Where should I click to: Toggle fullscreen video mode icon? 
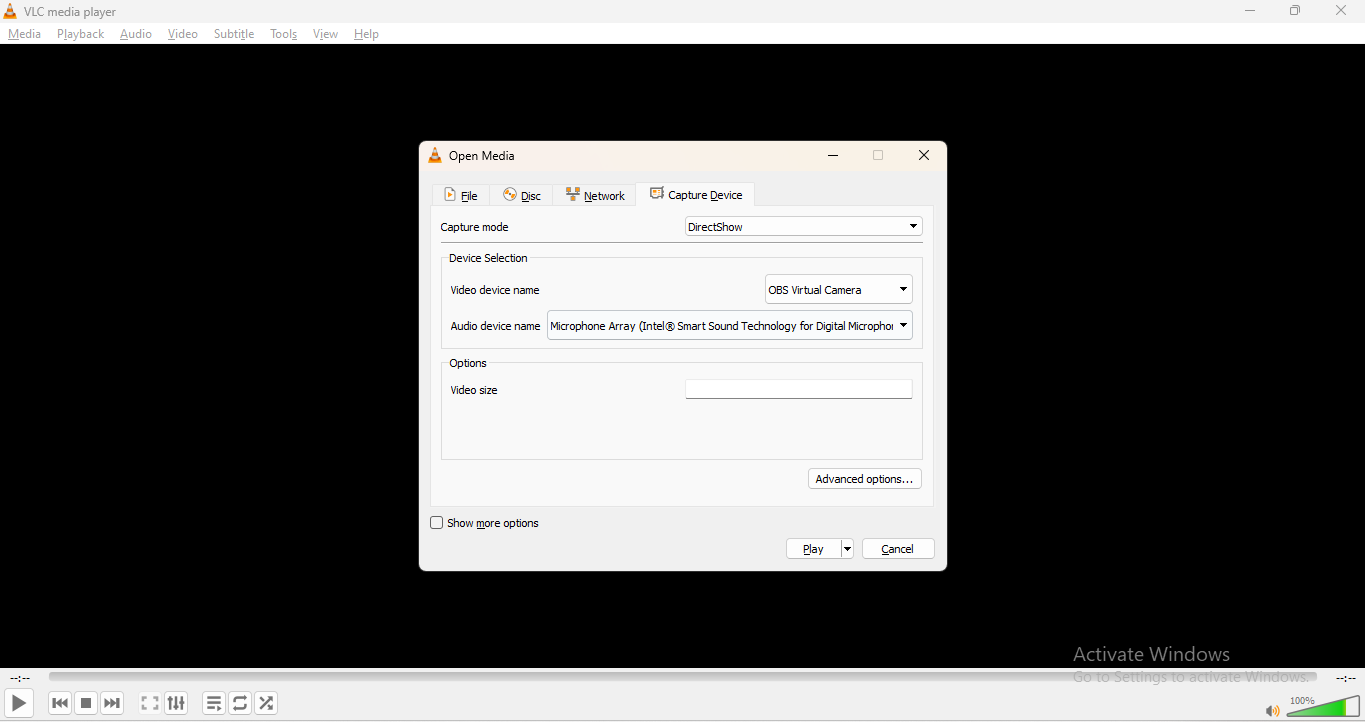pyautogui.click(x=150, y=703)
